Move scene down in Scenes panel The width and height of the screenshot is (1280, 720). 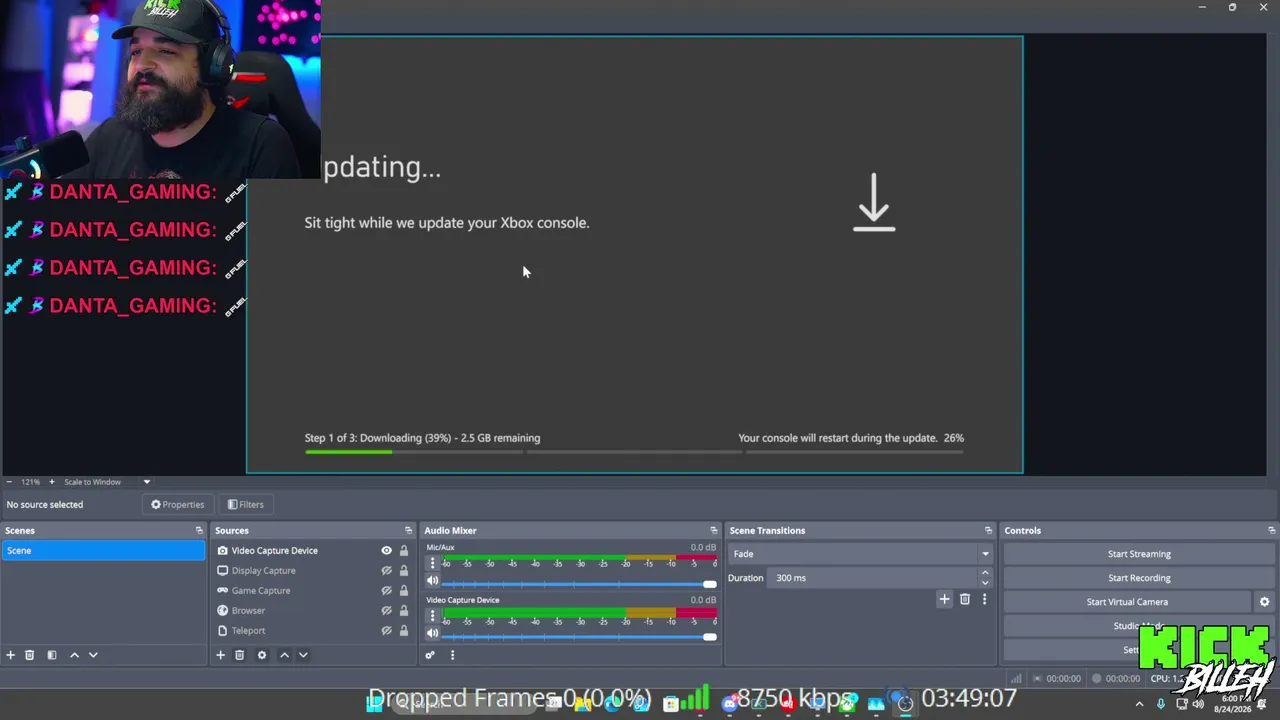pos(93,655)
